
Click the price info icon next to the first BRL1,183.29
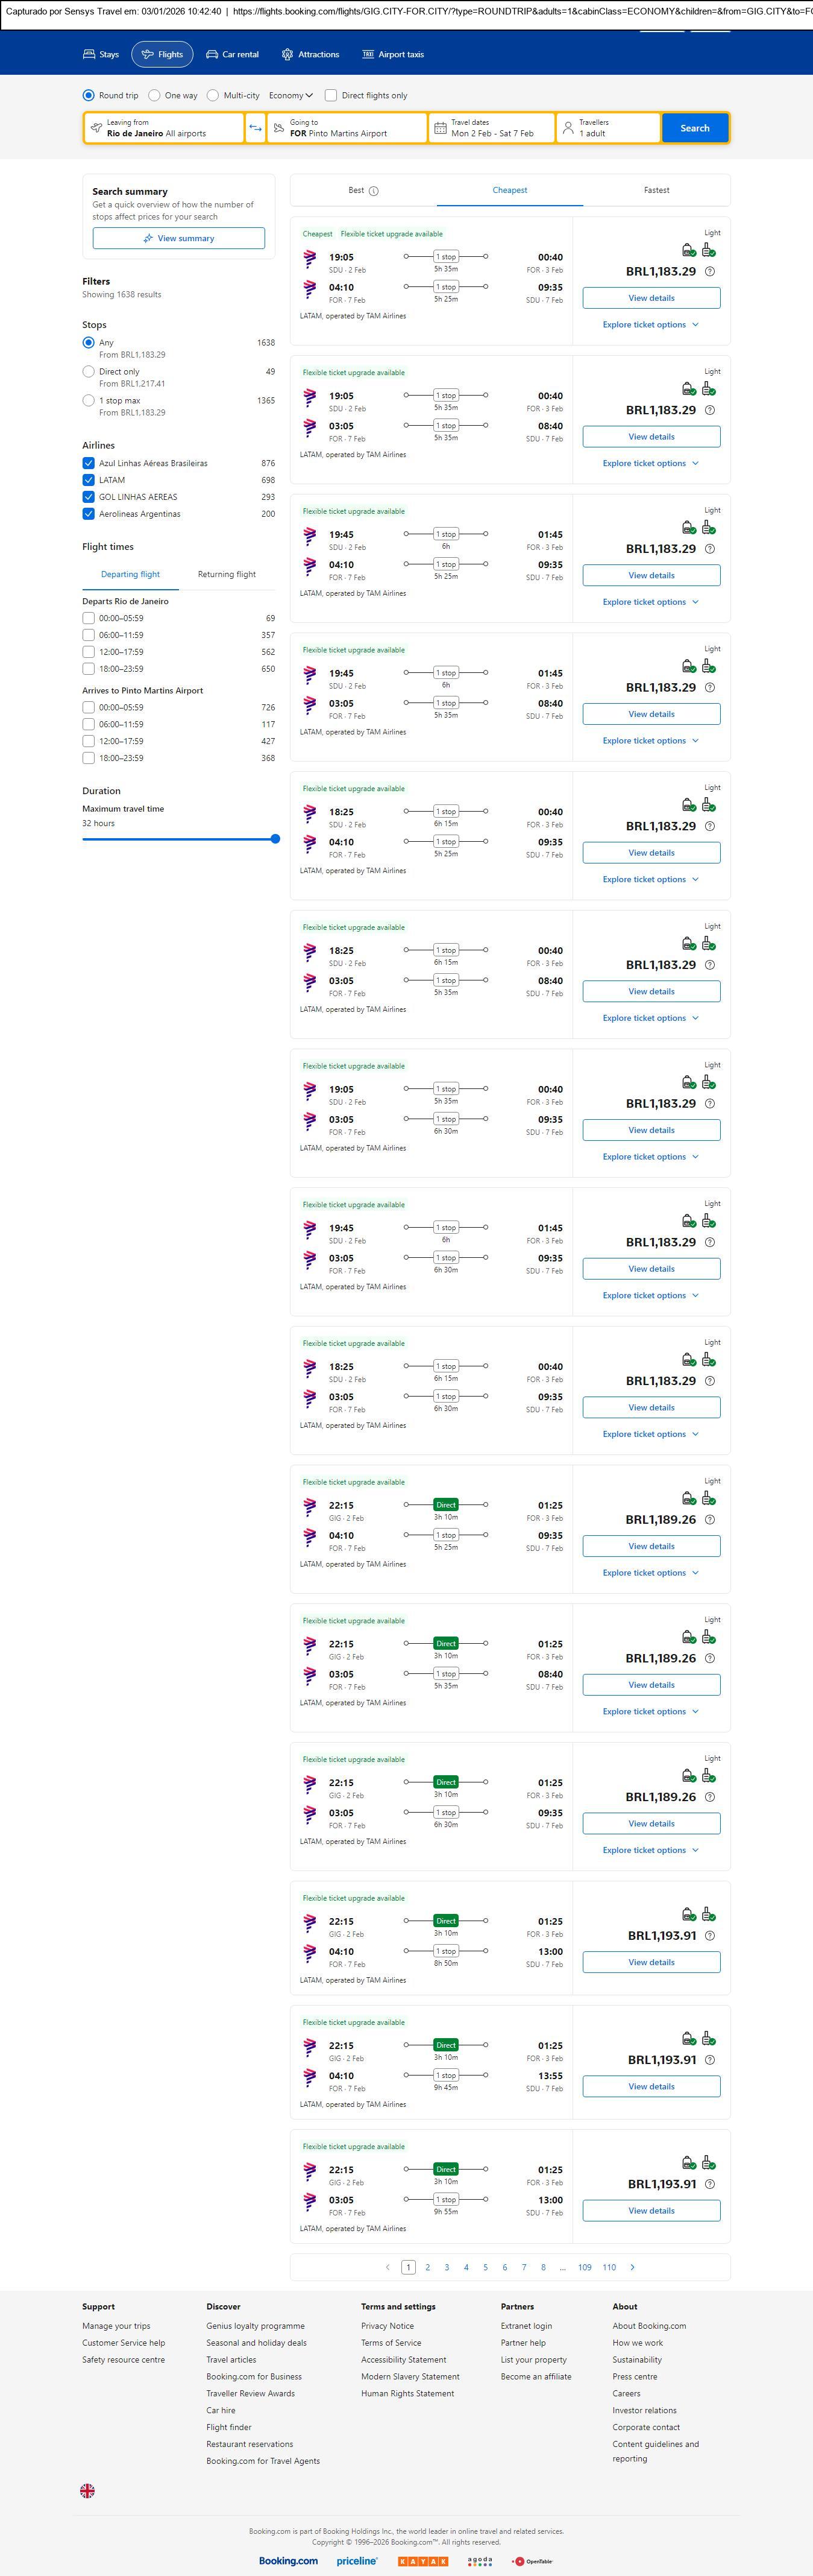[710, 271]
